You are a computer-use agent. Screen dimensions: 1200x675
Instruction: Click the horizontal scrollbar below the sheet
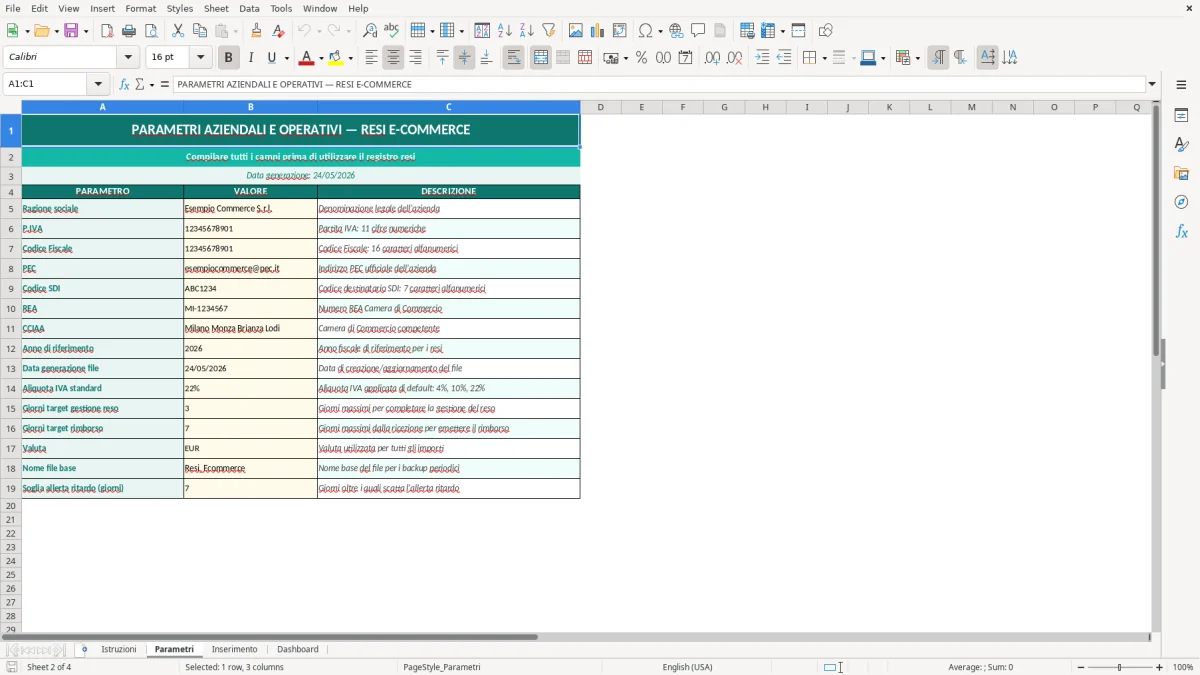[576, 637]
